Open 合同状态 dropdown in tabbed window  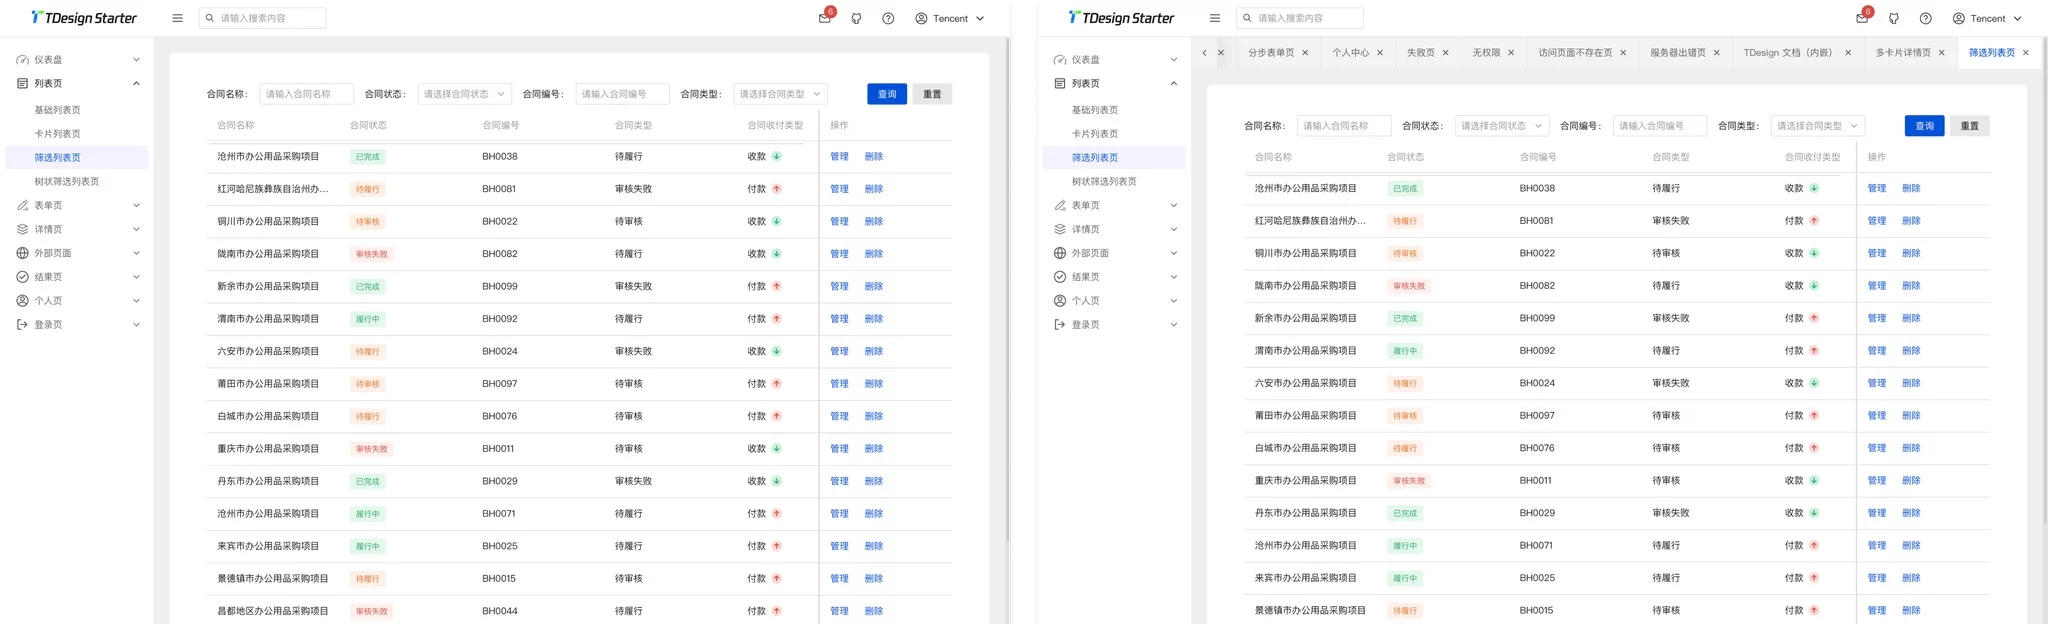click(1502, 126)
